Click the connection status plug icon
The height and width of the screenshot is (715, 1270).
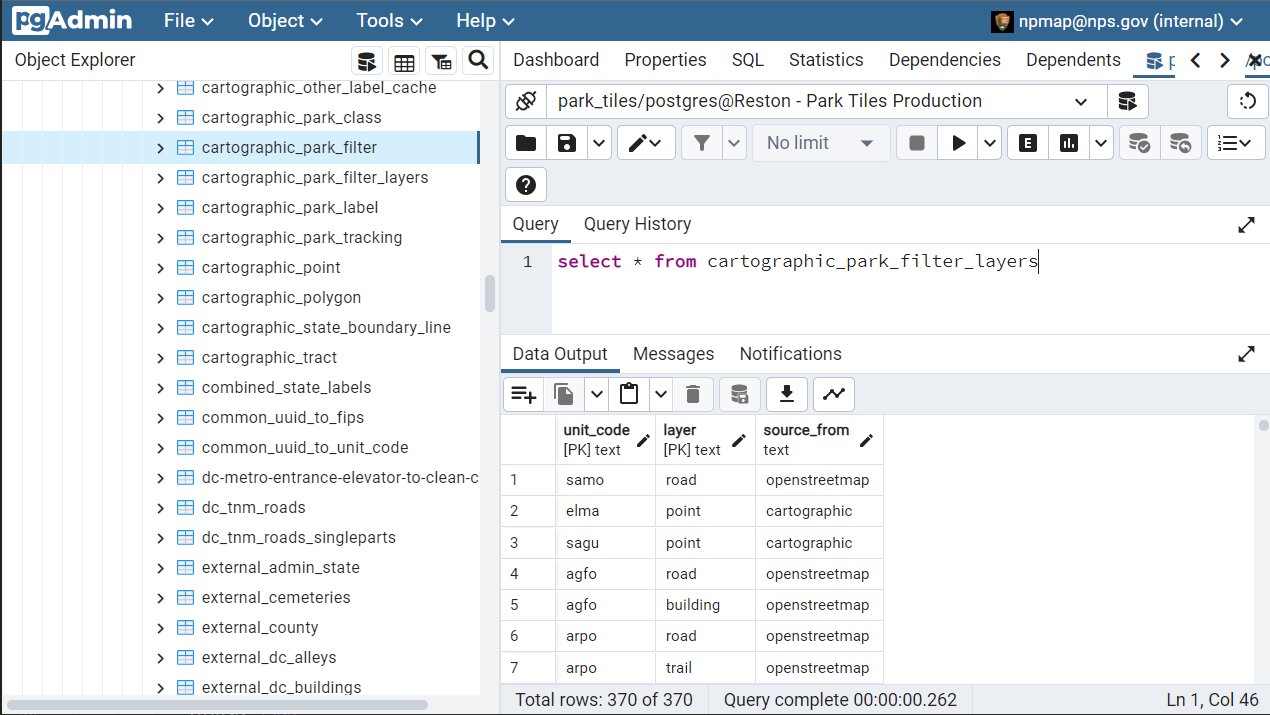pyautogui.click(x=526, y=101)
